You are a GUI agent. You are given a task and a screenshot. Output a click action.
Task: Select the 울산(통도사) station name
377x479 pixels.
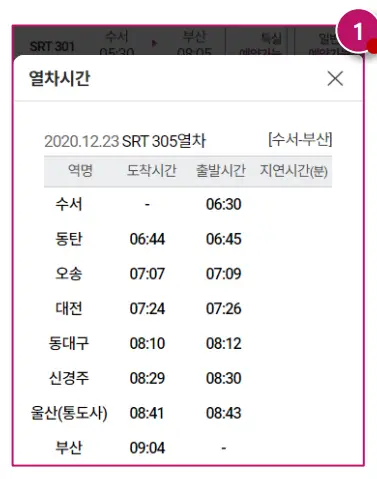(x=69, y=413)
